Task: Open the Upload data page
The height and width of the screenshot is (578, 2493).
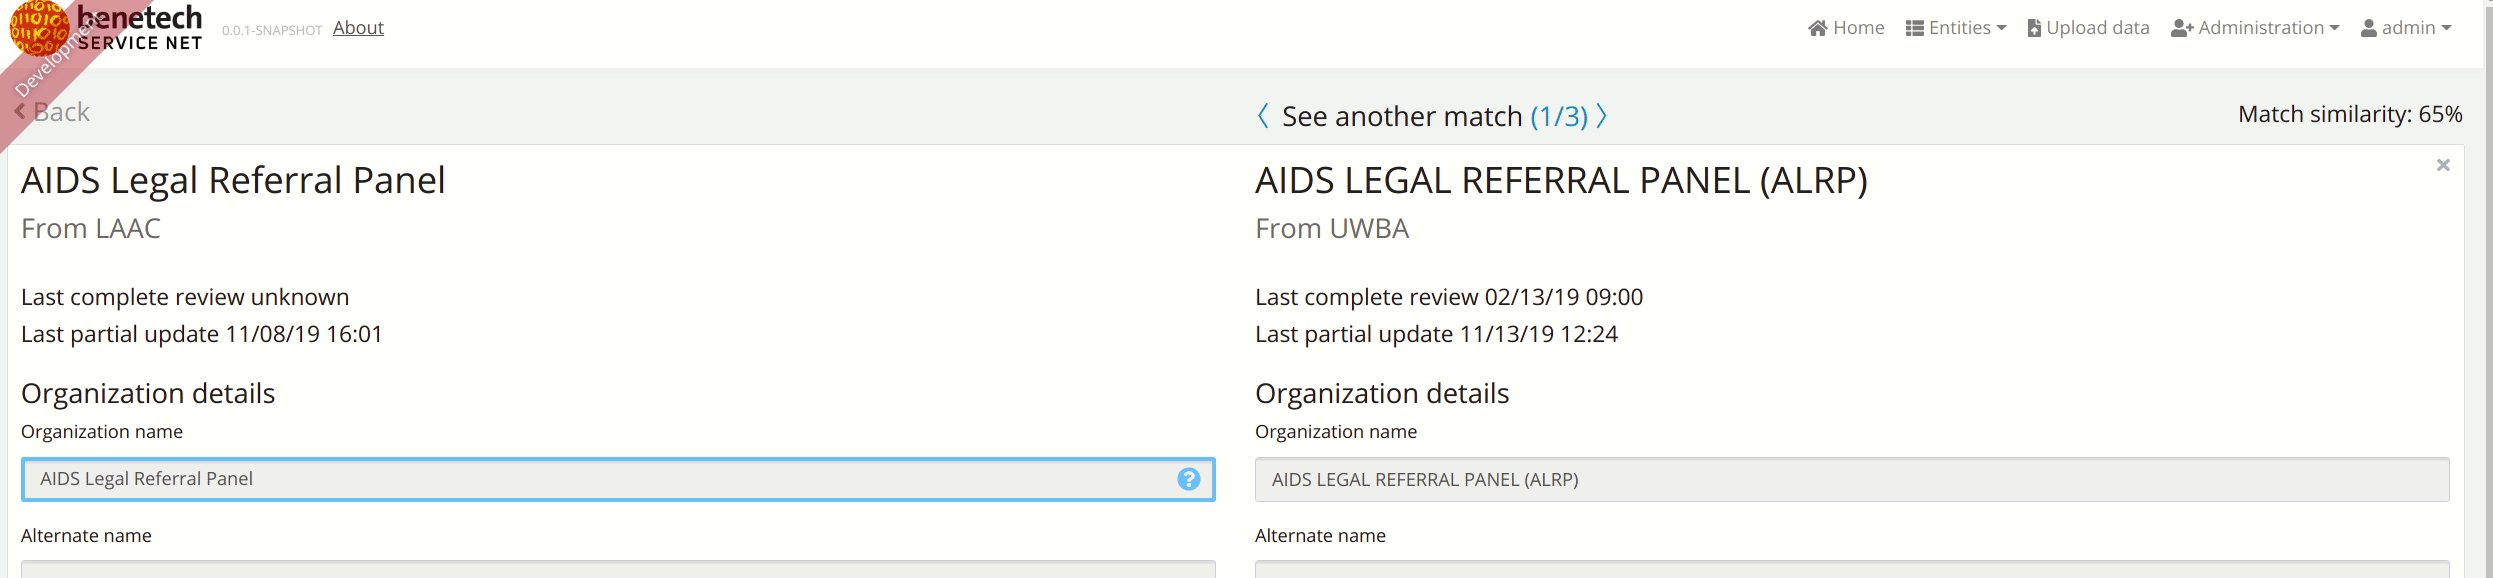Action: [x=2088, y=28]
